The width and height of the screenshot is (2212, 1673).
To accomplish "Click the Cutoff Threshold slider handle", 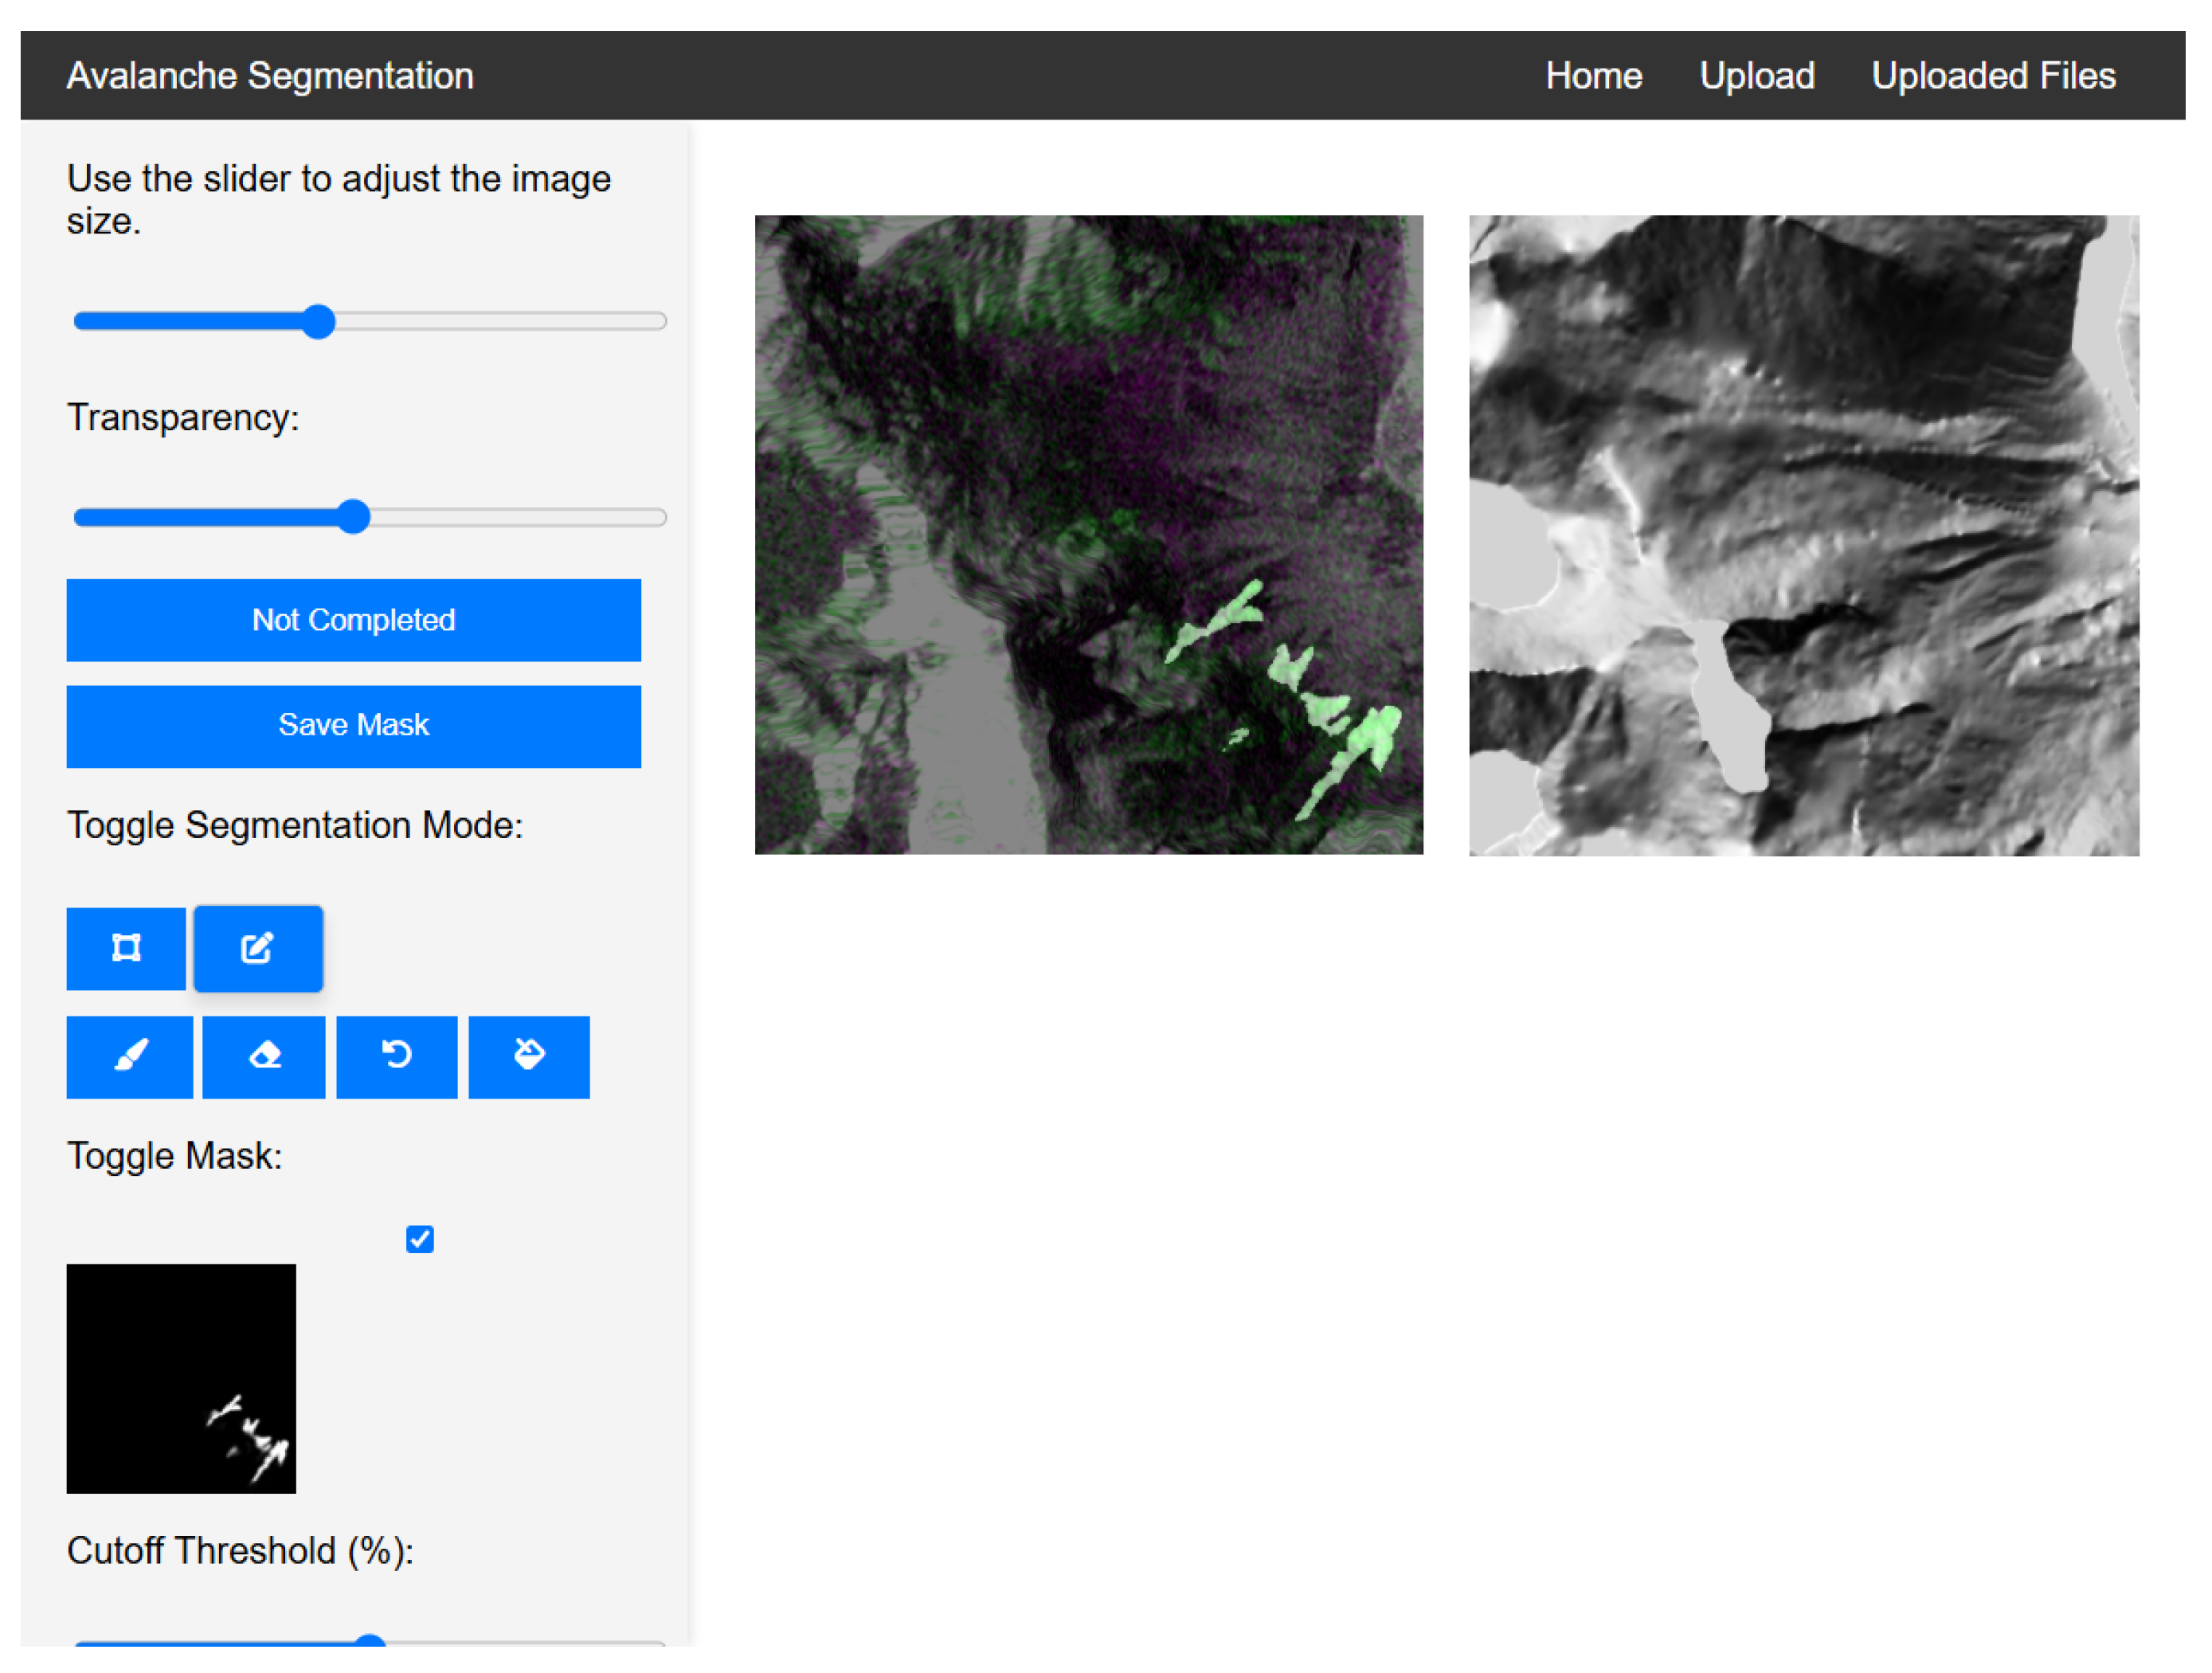I will pyautogui.click(x=370, y=1640).
